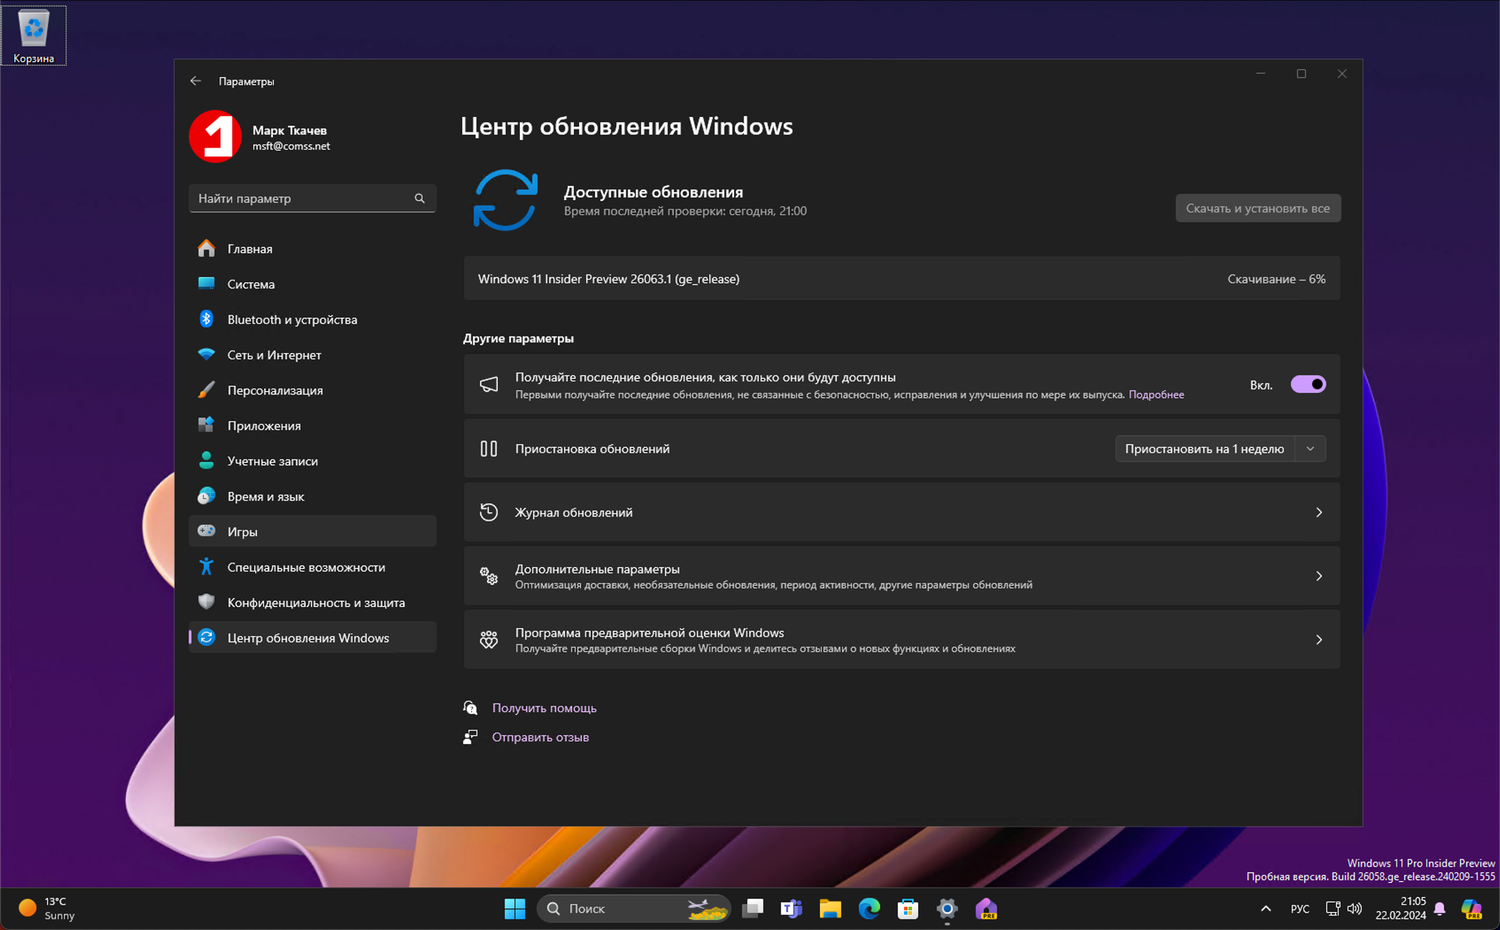Select the Сеть и Интернет network icon

206,355
